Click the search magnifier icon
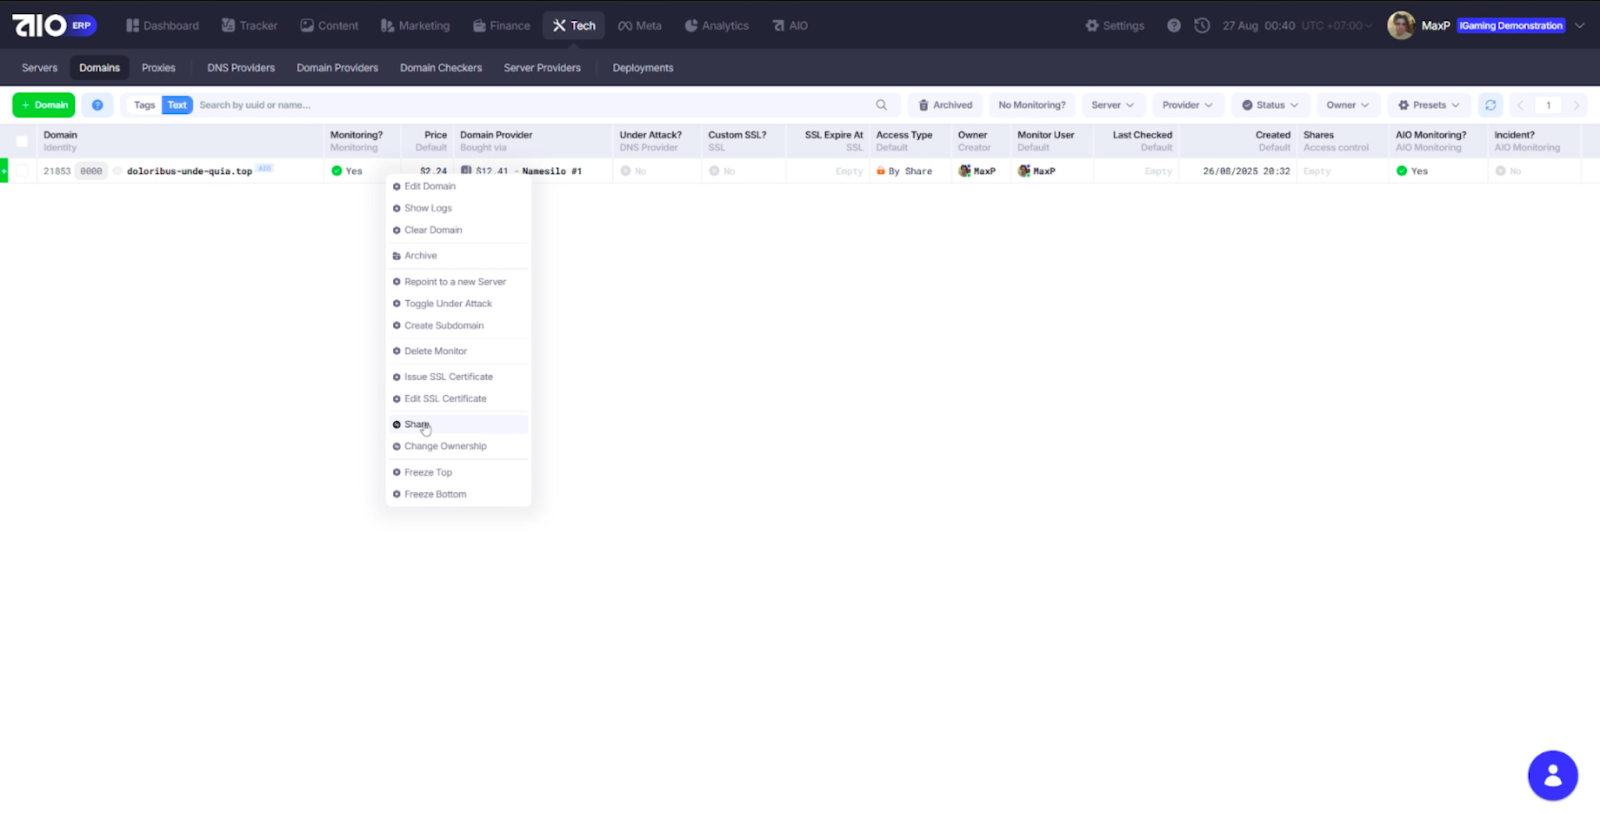Screen dimensions: 1600x813 (881, 105)
